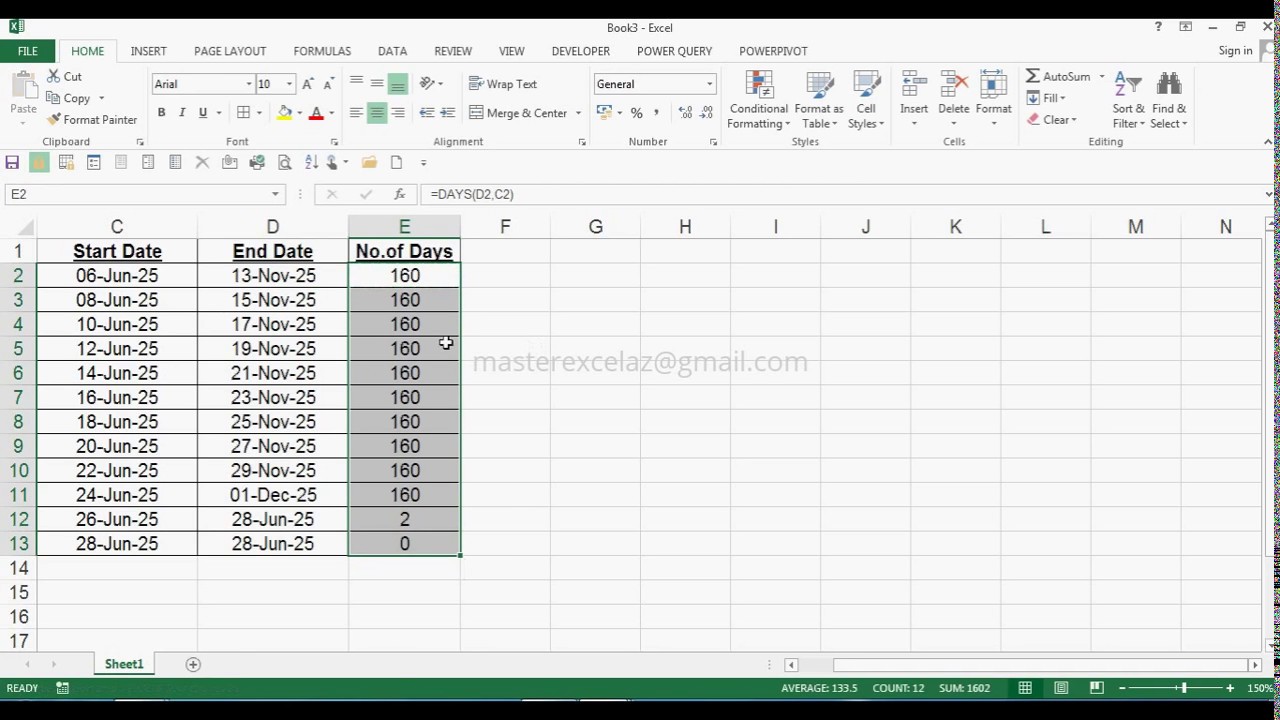Expand the Name Box dropdown arrow

pyautogui.click(x=276, y=194)
